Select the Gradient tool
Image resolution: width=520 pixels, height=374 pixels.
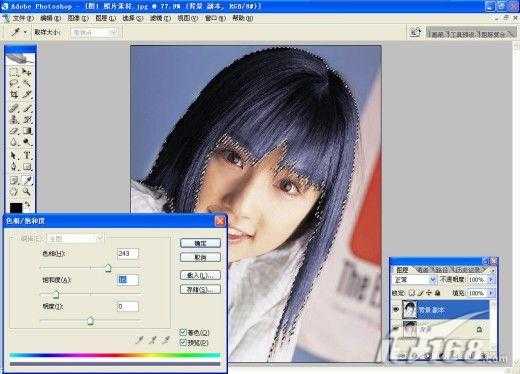27,131
